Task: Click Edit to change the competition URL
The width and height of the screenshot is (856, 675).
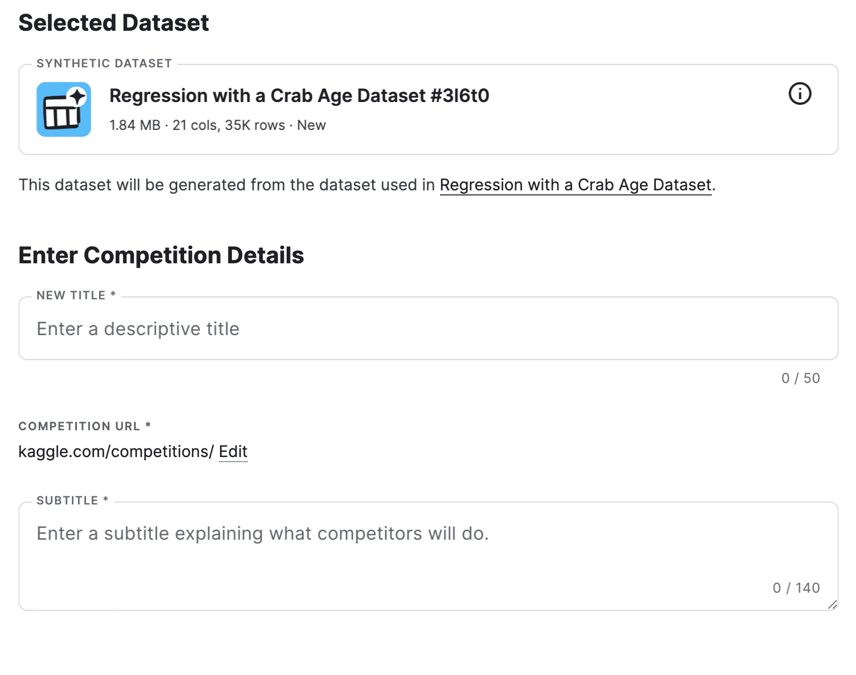Action: [233, 452]
